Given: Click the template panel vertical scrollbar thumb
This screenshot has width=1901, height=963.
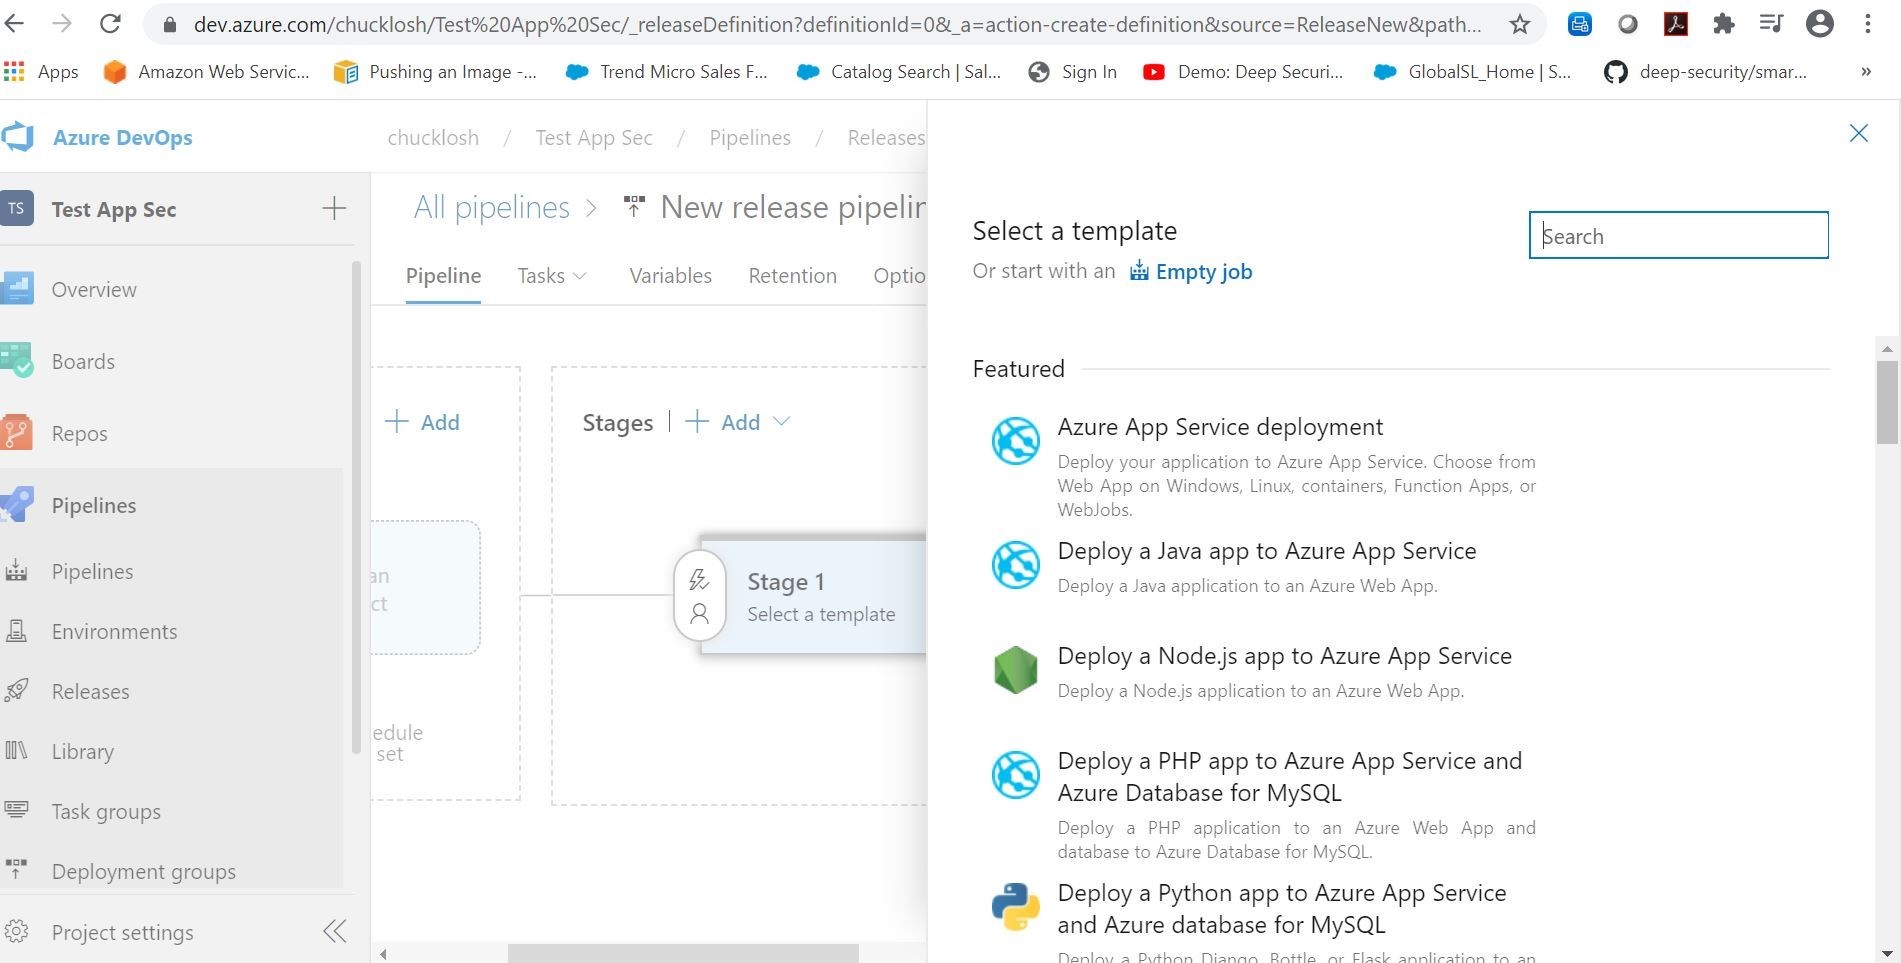Looking at the screenshot, I should [1887, 401].
